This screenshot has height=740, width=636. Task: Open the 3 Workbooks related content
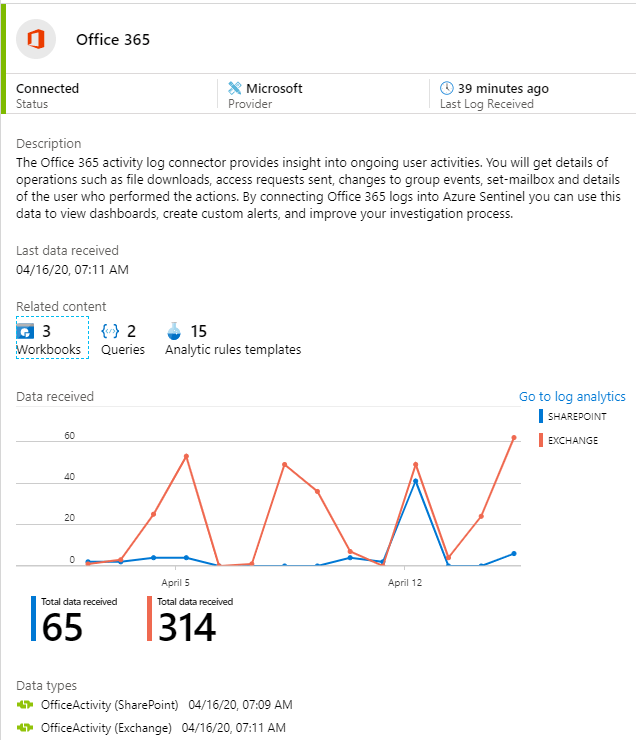52,339
